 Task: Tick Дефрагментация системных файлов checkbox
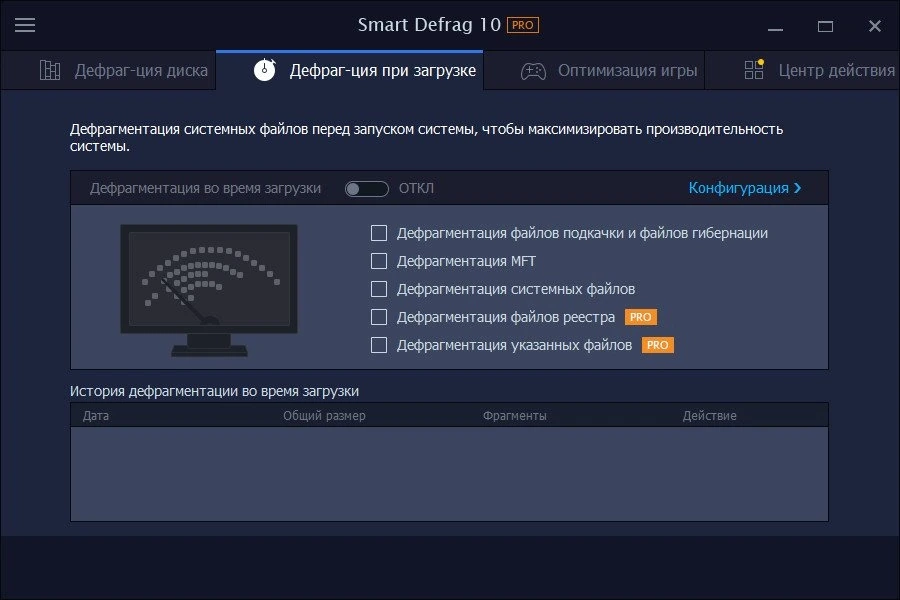point(379,289)
